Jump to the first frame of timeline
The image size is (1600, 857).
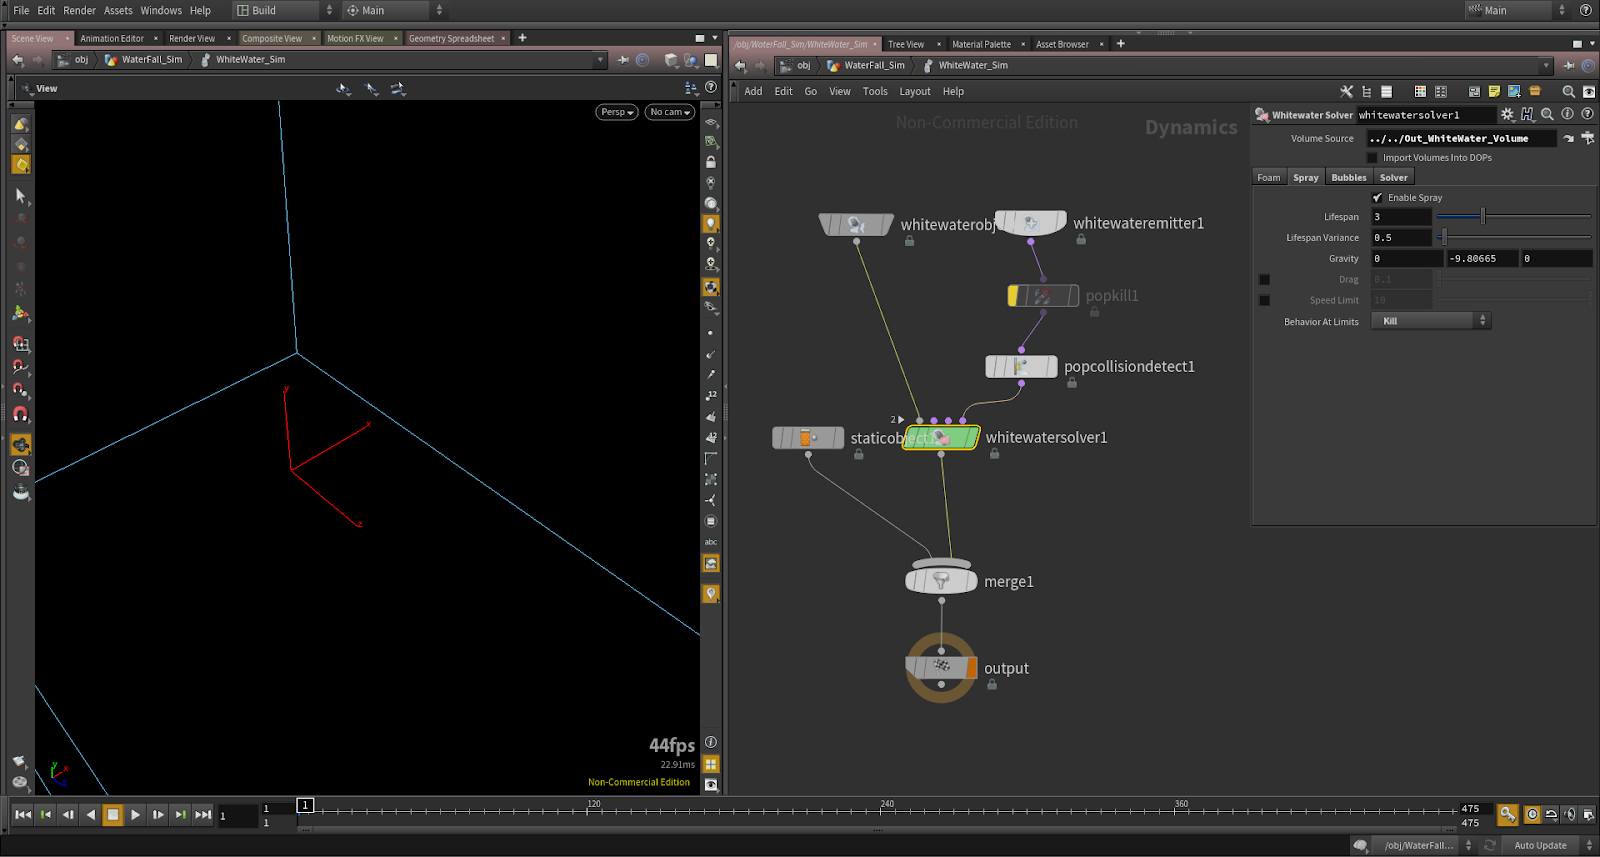[23, 815]
